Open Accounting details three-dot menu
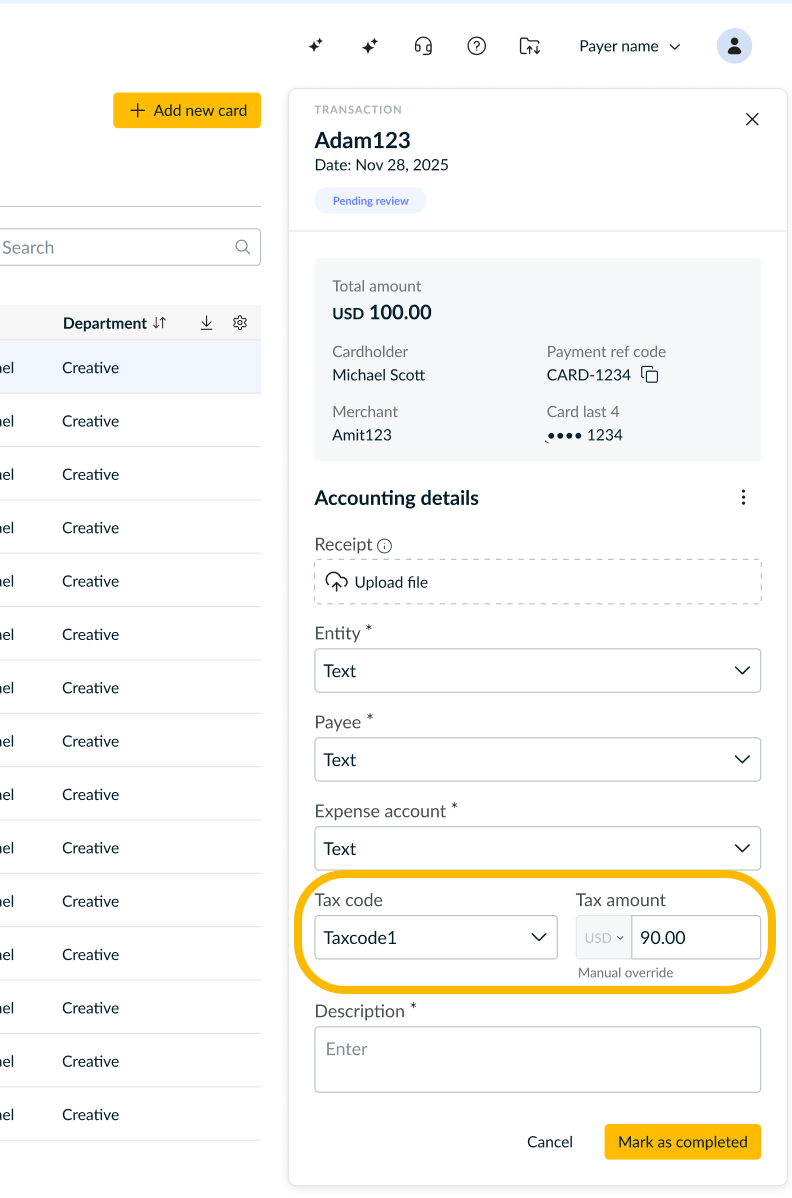The width and height of the screenshot is (792, 1198). click(x=743, y=498)
